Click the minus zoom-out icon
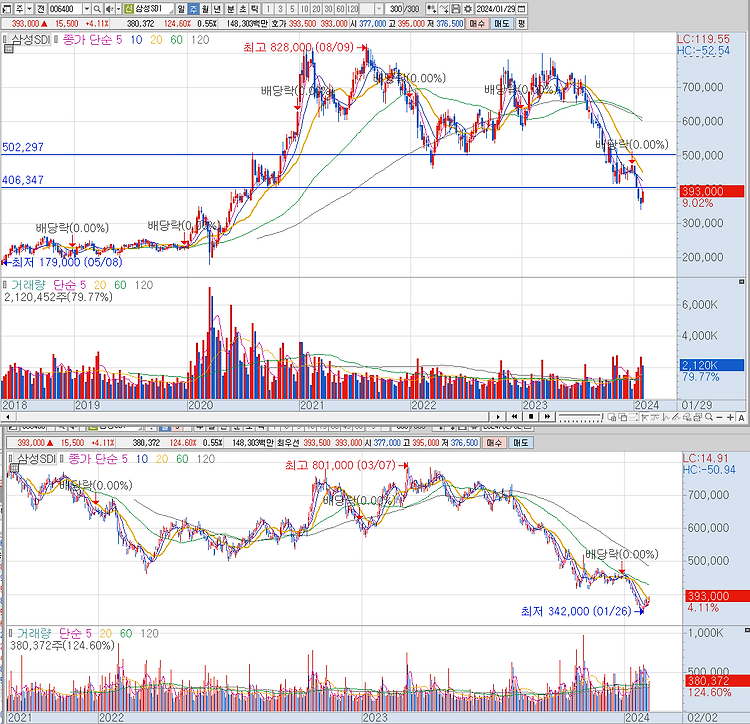This screenshot has width=750, height=724. 719,417
